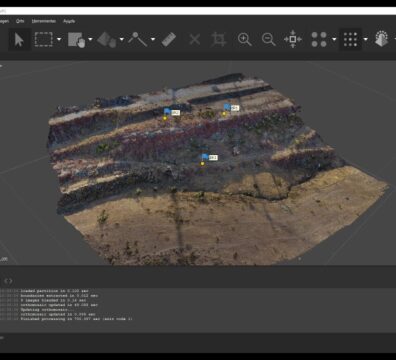Viewport: 396px width, 360px height.
Task: Zoom in with the magnifier plus icon
Action: click(245, 39)
